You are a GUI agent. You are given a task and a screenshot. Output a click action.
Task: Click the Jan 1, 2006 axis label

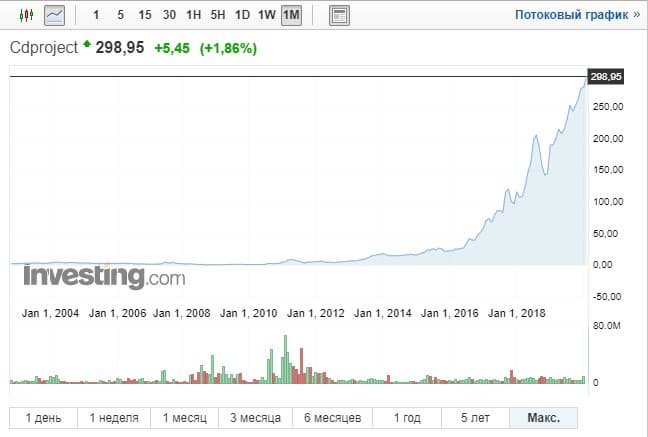click(117, 313)
